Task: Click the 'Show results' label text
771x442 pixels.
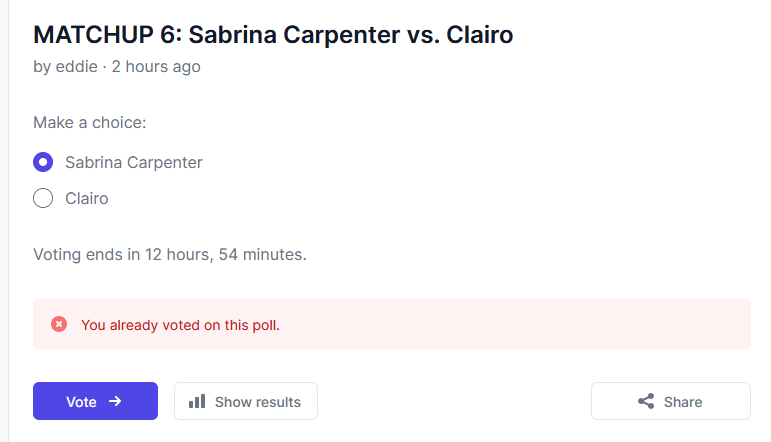Action: [258, 402]
